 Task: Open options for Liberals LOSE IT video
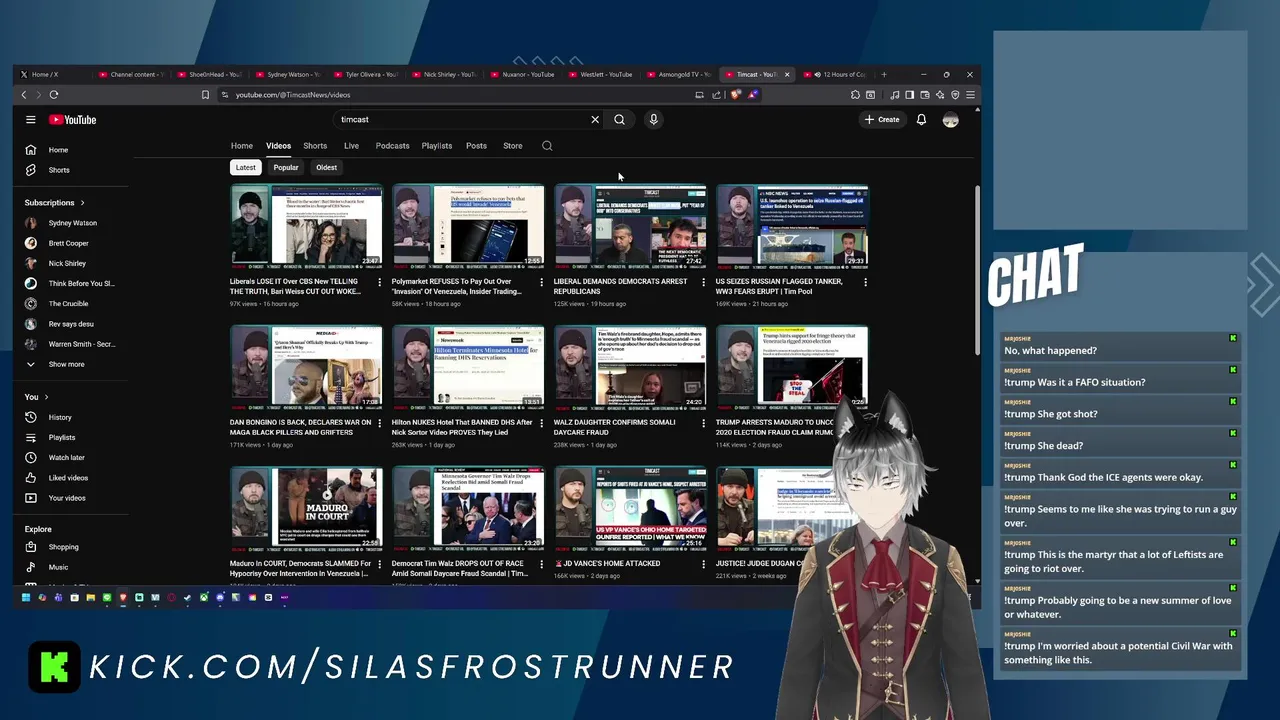click(379, 283)
